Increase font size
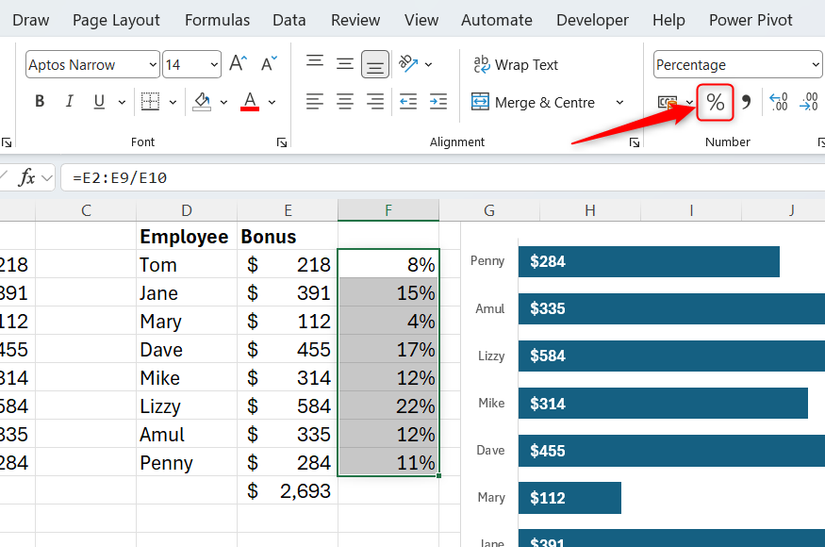The height and width of the screenshot is (547, 825). tap(238, 64)
